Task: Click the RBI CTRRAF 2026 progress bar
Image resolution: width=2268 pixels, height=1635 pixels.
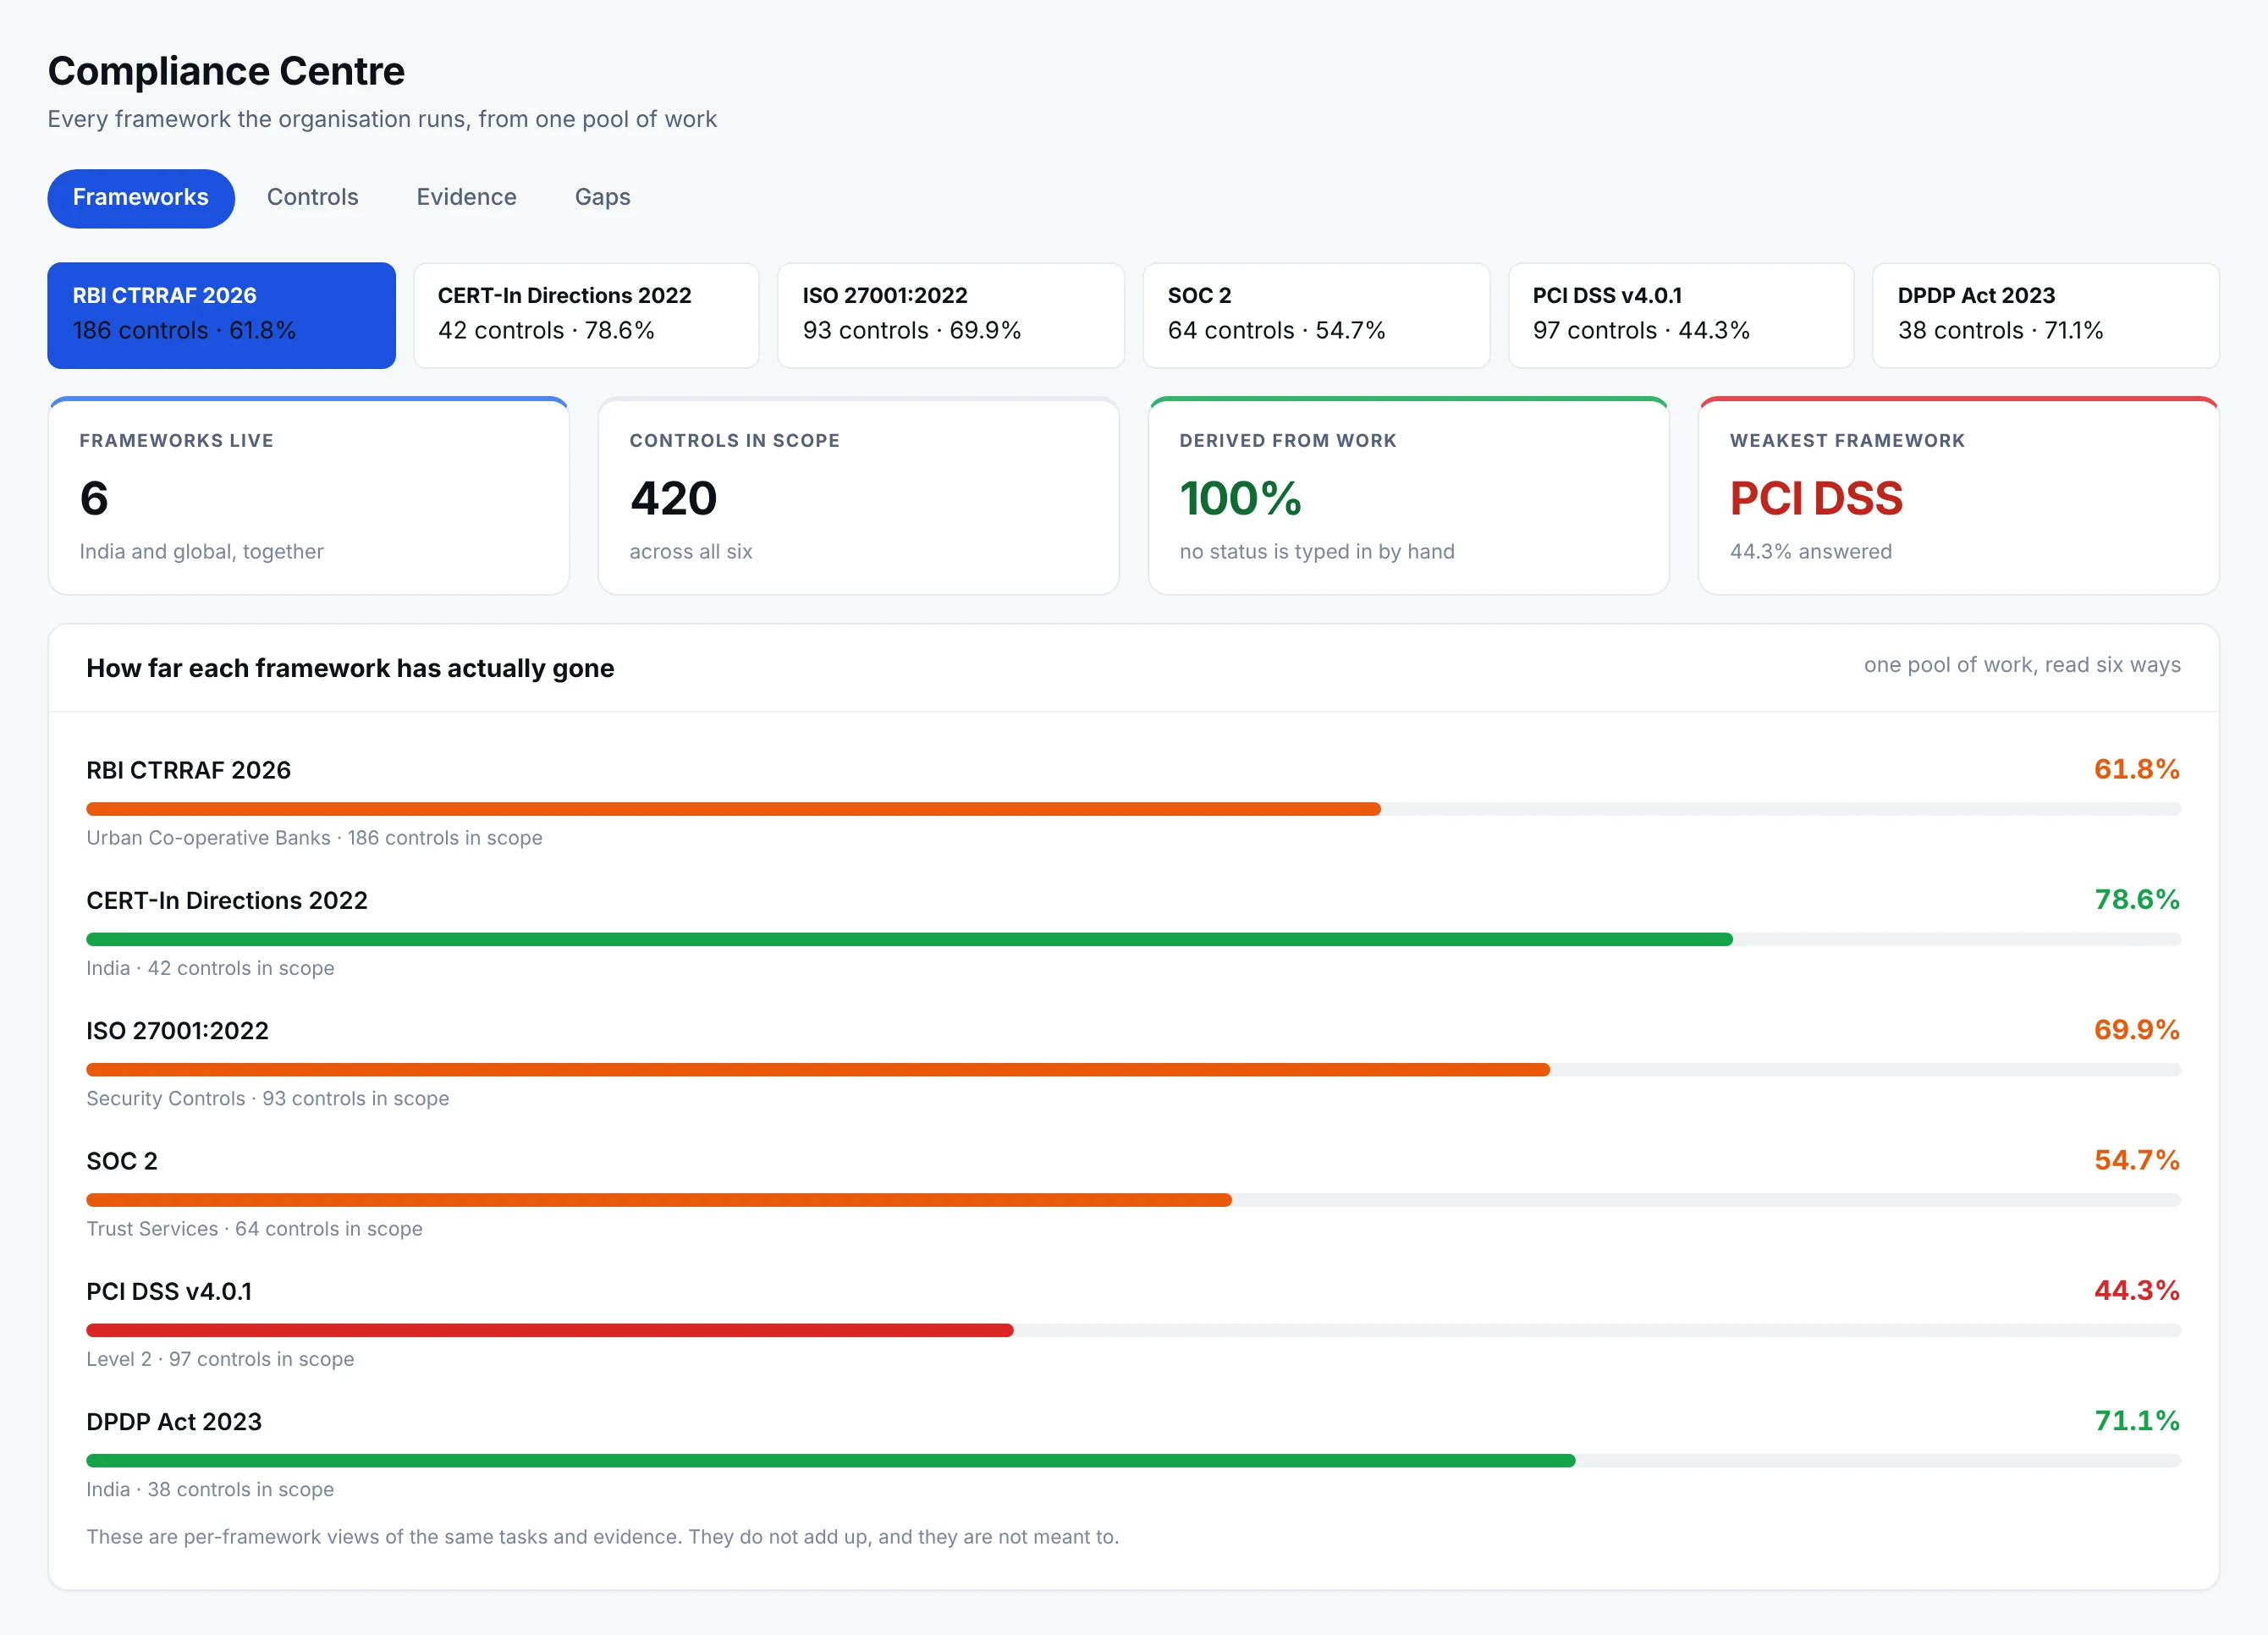Action: pyautogui.click(x=1133, y=809)
